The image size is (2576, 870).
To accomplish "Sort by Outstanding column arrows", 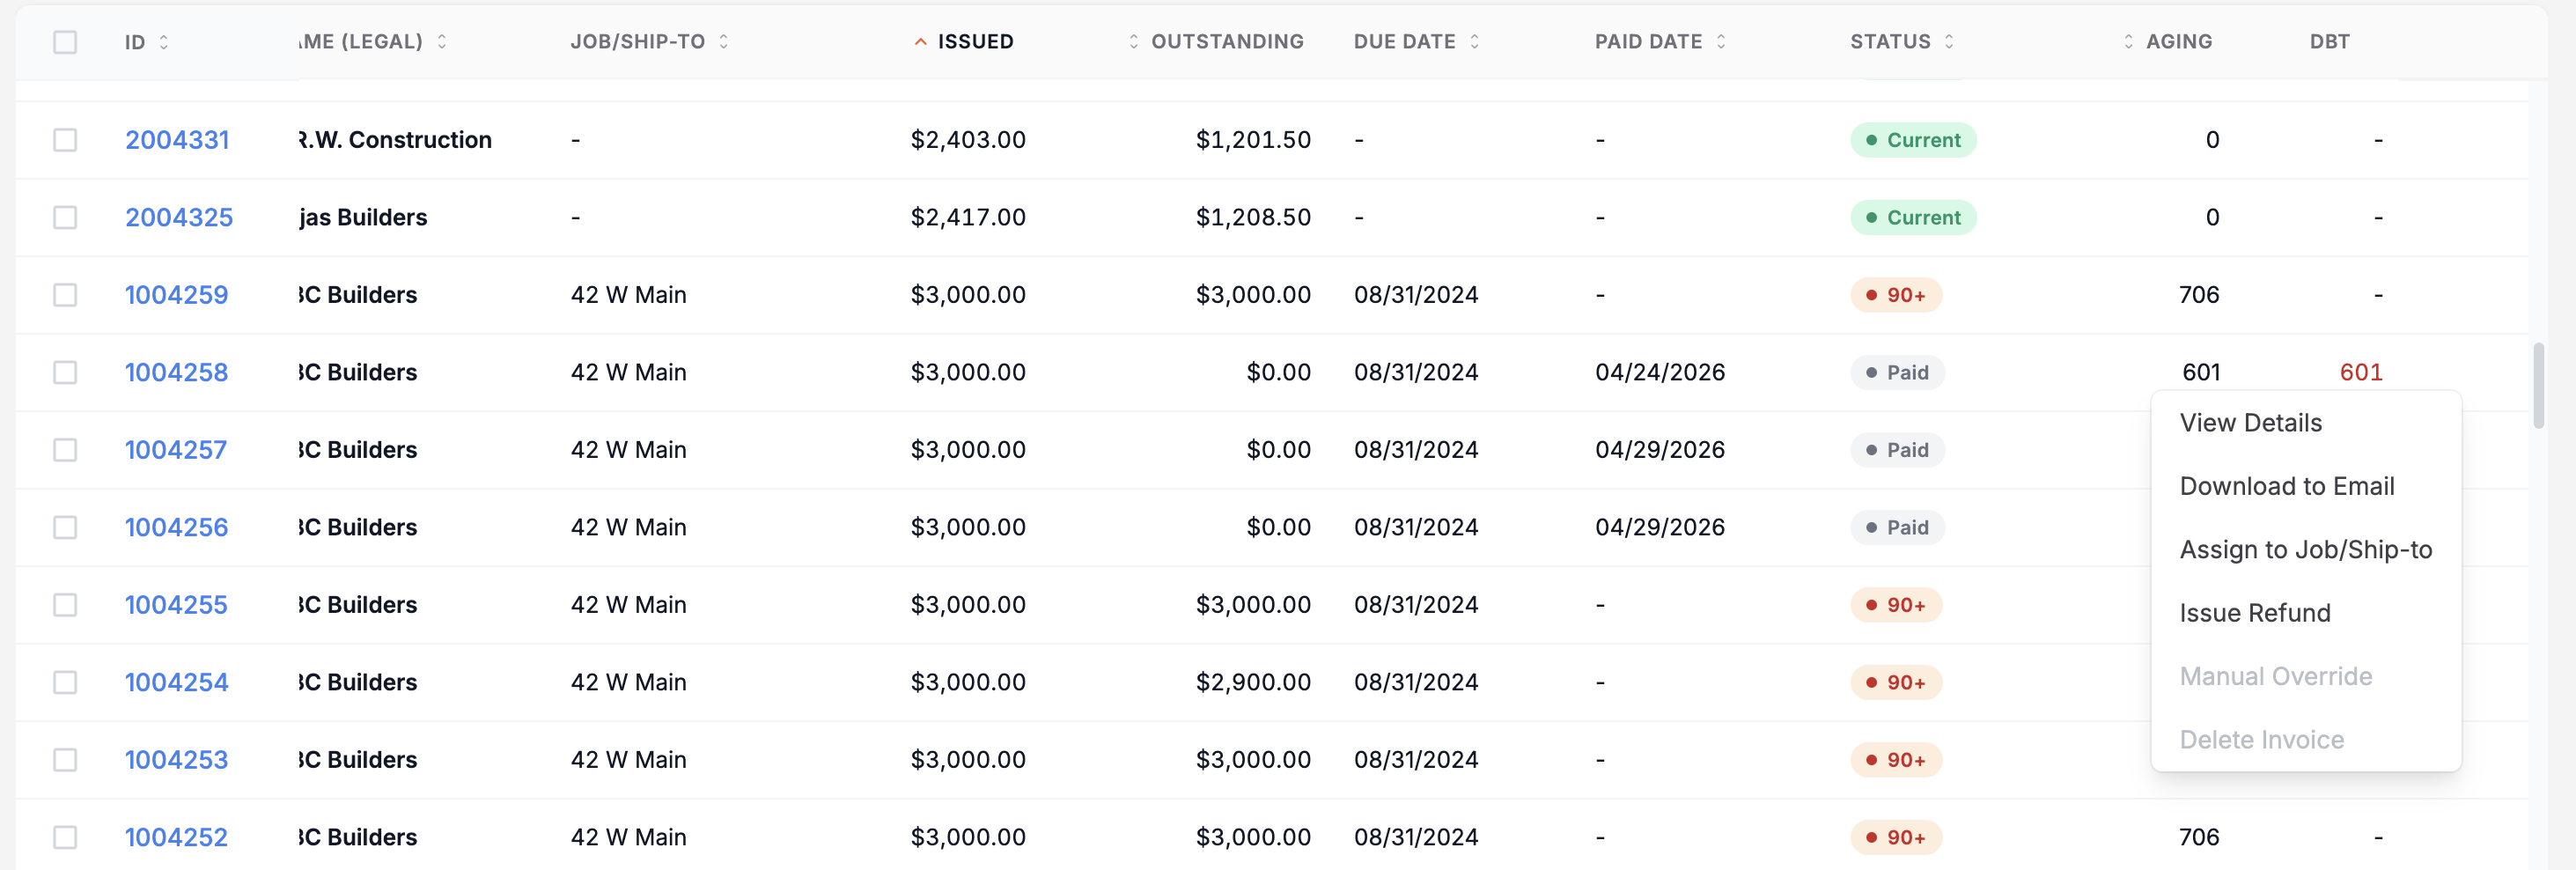I will click(x=1133, y=42).
